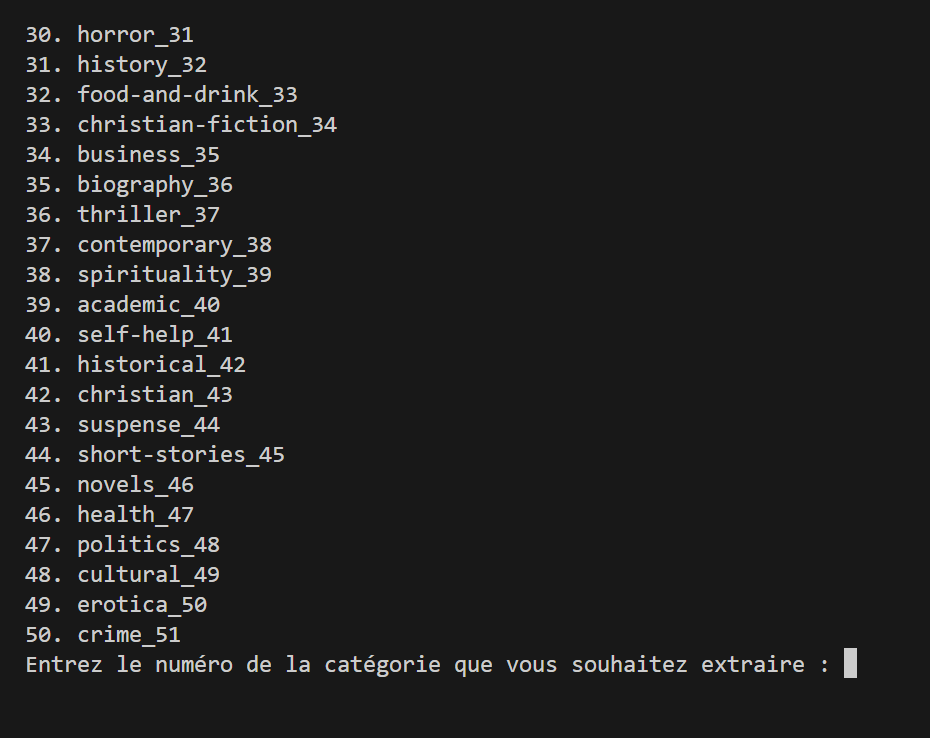930x738 pixels.
Task: Click the history_32 text line
Action: point(142,65)
